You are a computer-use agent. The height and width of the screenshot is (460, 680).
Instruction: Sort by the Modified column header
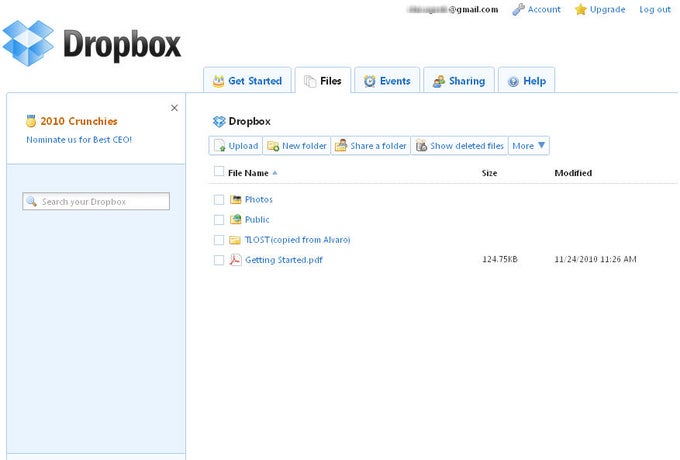click(573, 173)
